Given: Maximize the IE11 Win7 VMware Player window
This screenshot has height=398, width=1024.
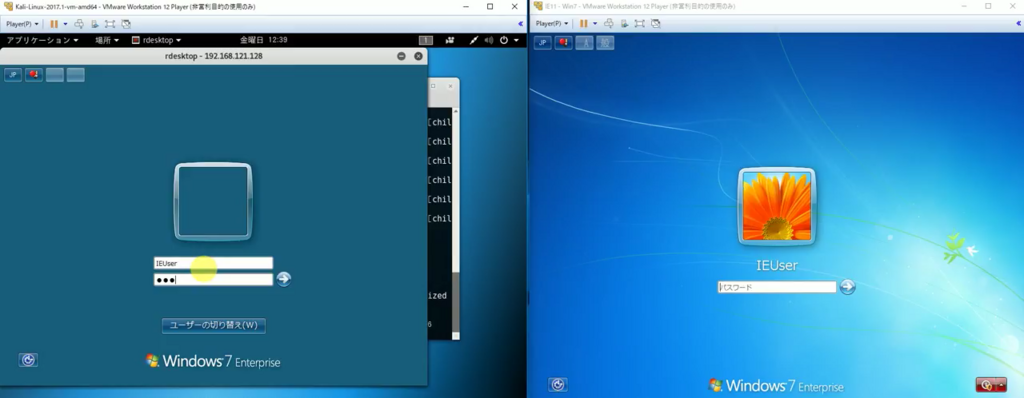Looking at the screenshot, I should pyautogui.click(x=988, y=7).
